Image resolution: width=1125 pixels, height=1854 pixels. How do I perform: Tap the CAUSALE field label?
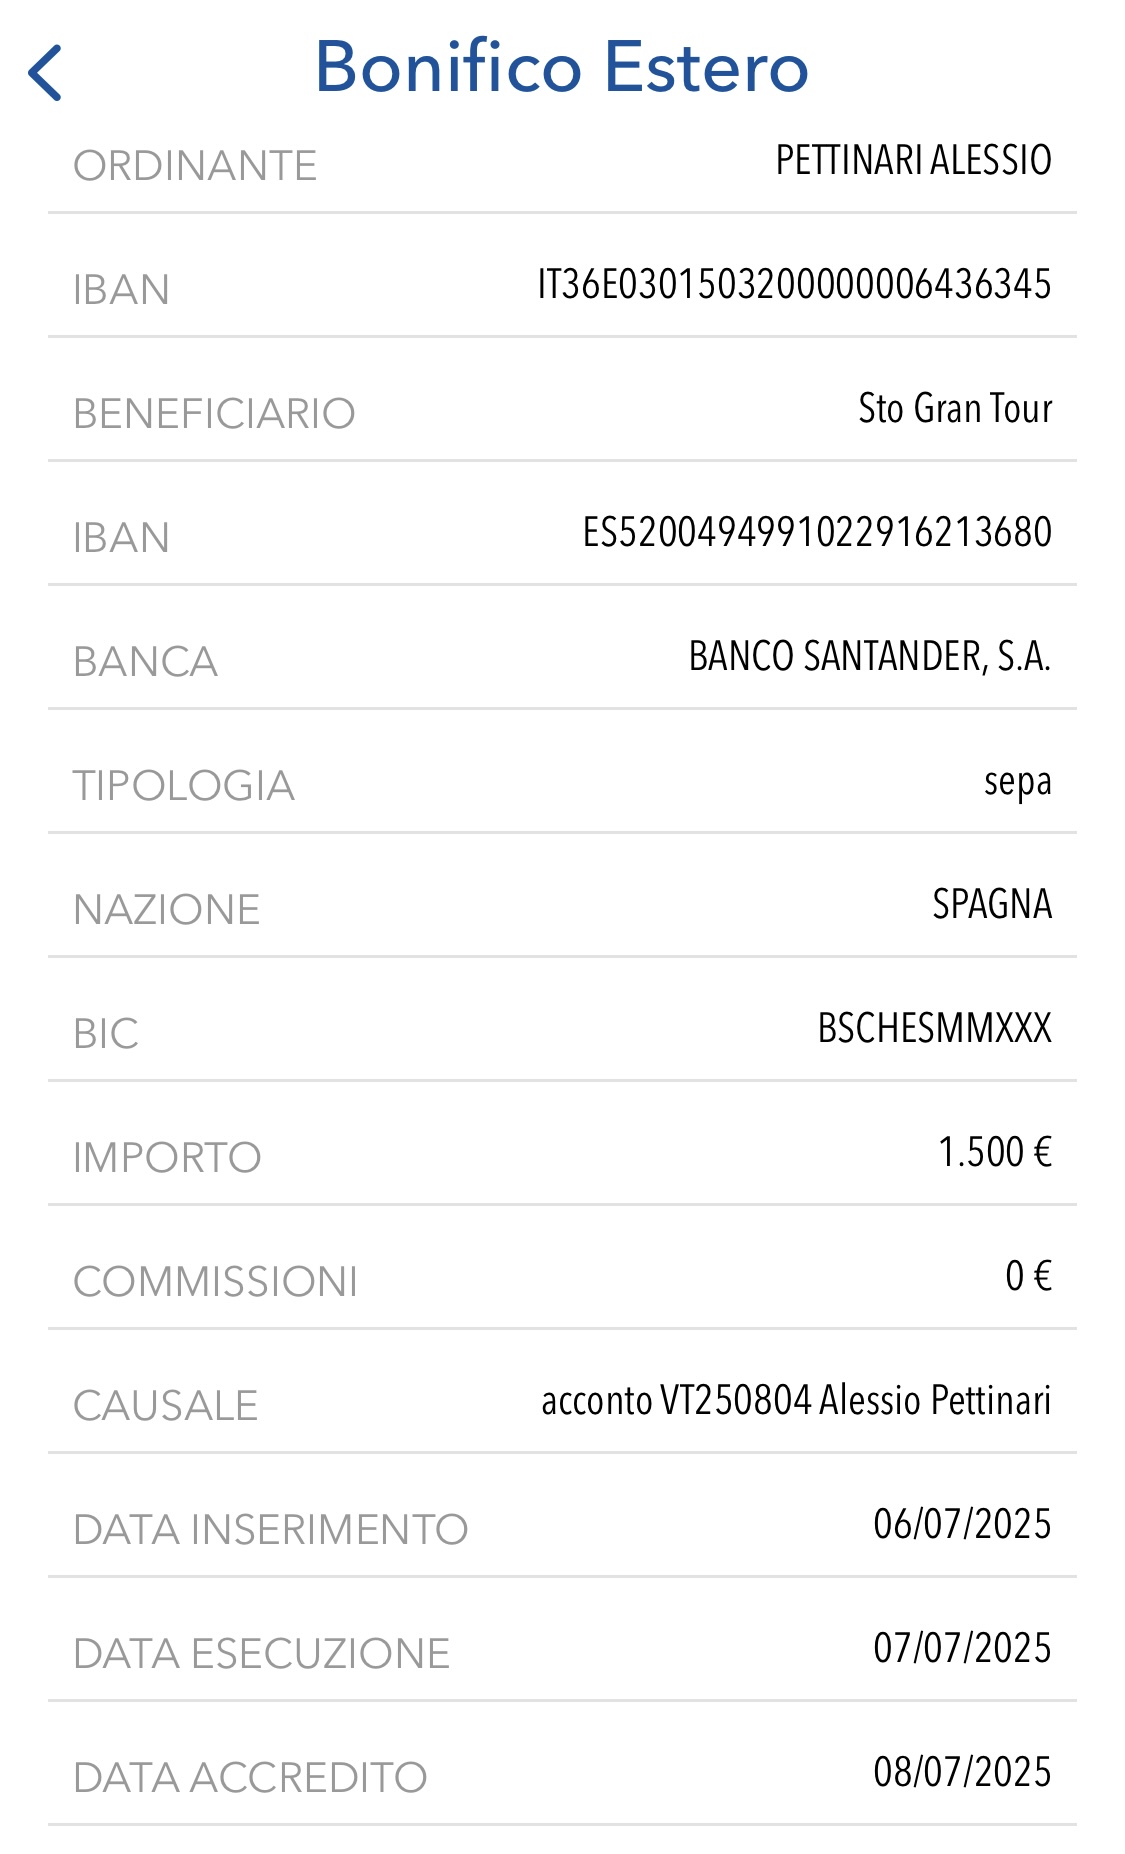tap(165, 1406)
